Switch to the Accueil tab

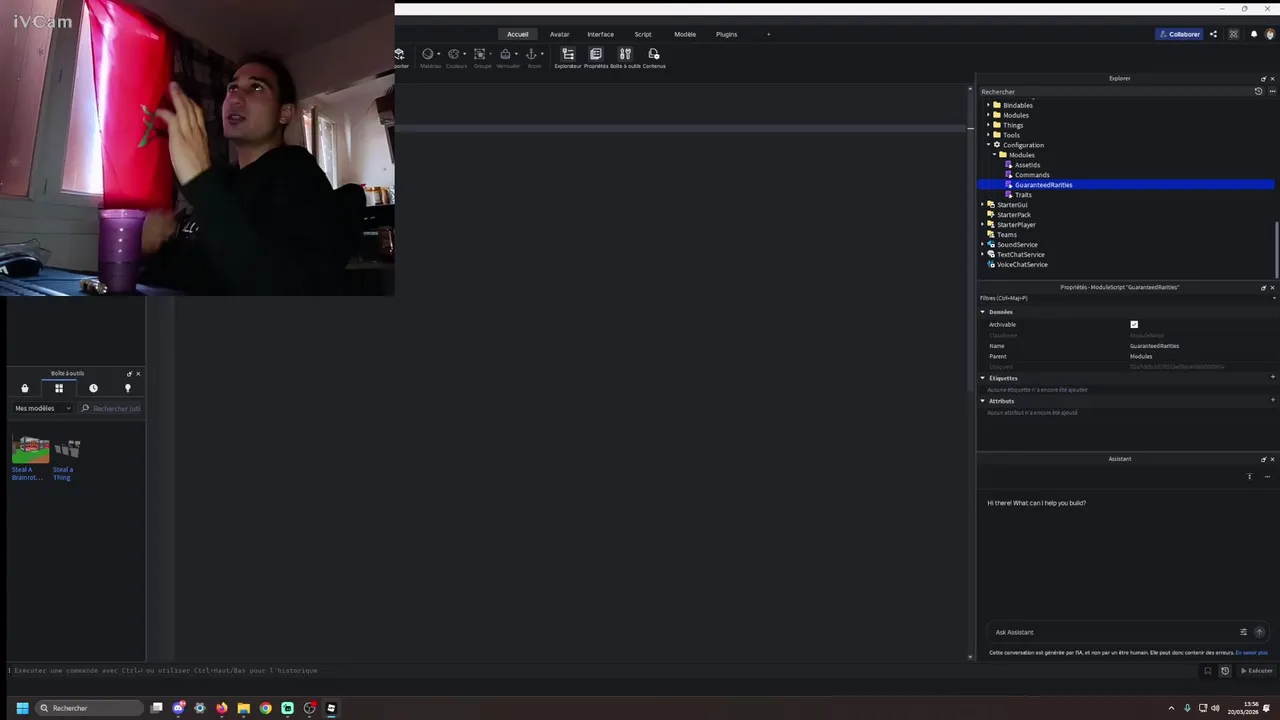(517, 34)
